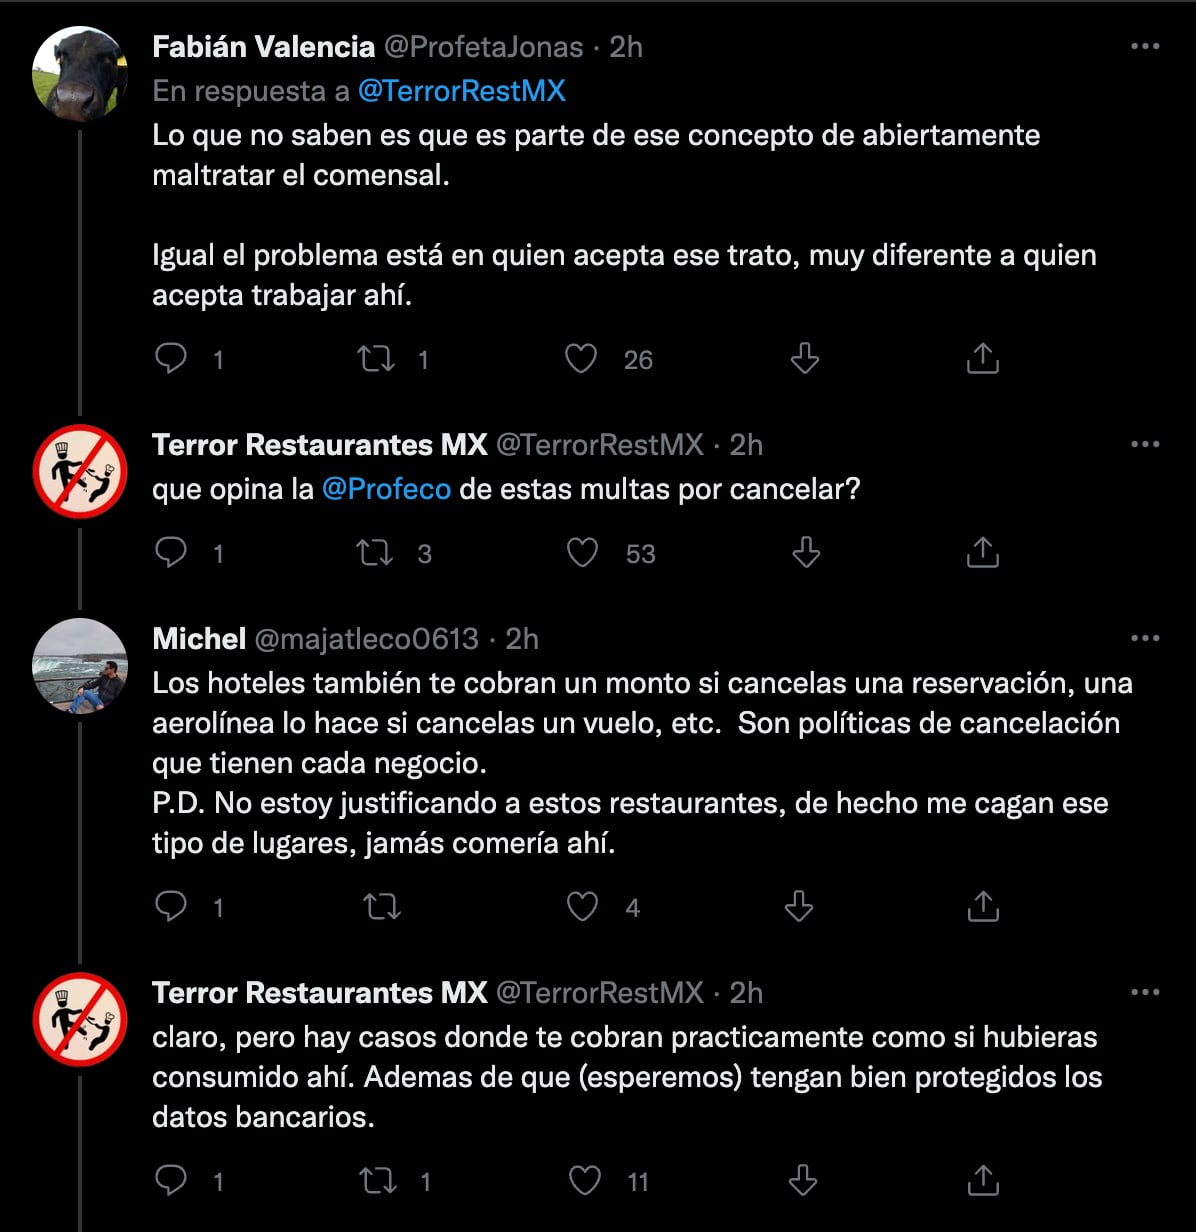1196x1232 pixels.
Task: Share the last Terror Restaurantes MX tweet
Action: pos(985,1180)
